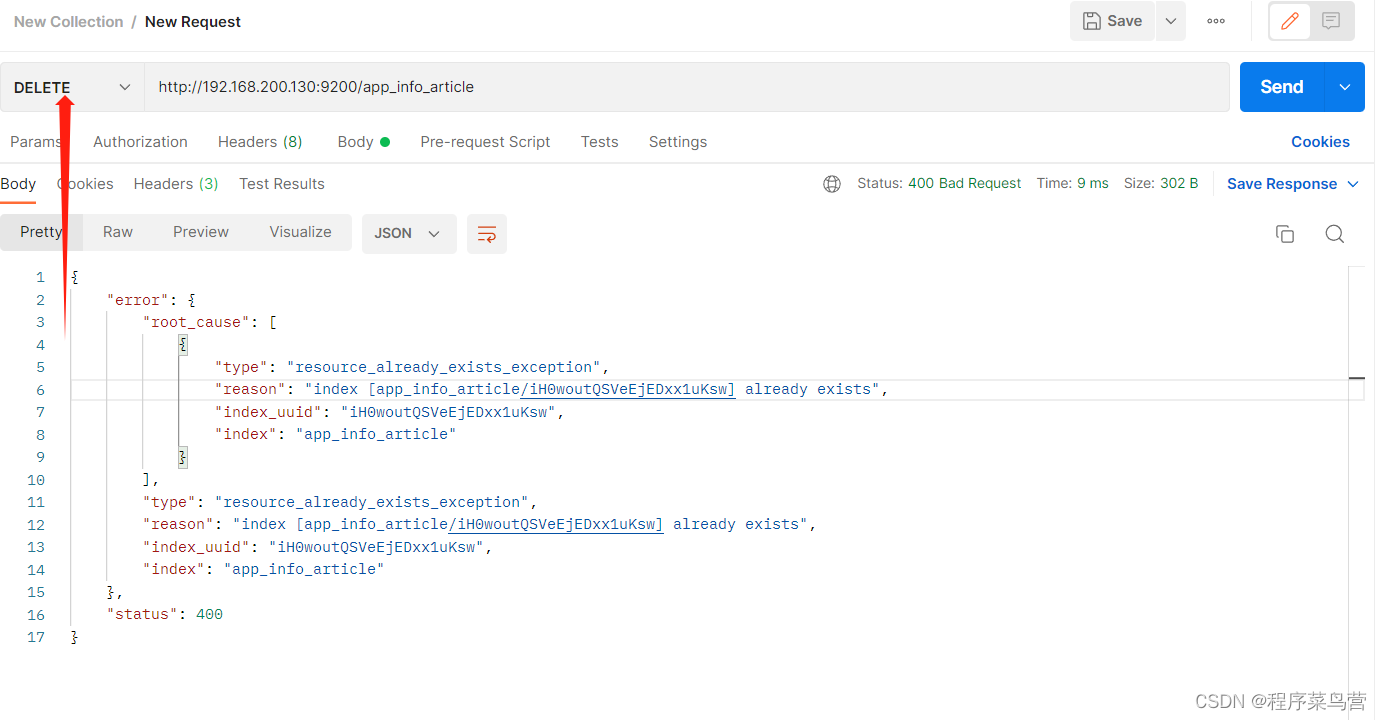Open the DELETE method dropdown
Viewport: 1382px width, 720px height.
pos(72,87)
